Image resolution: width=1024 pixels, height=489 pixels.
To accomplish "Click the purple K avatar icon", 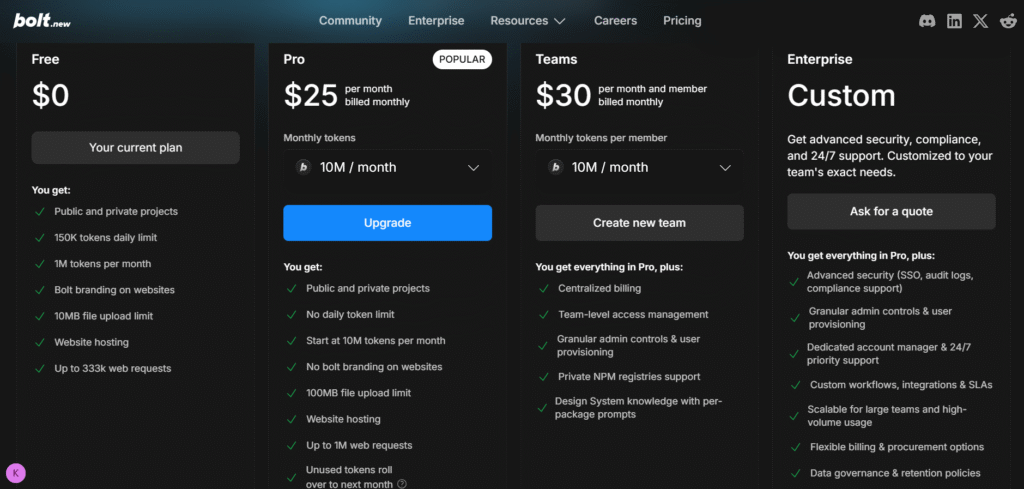I will [16, 473].
